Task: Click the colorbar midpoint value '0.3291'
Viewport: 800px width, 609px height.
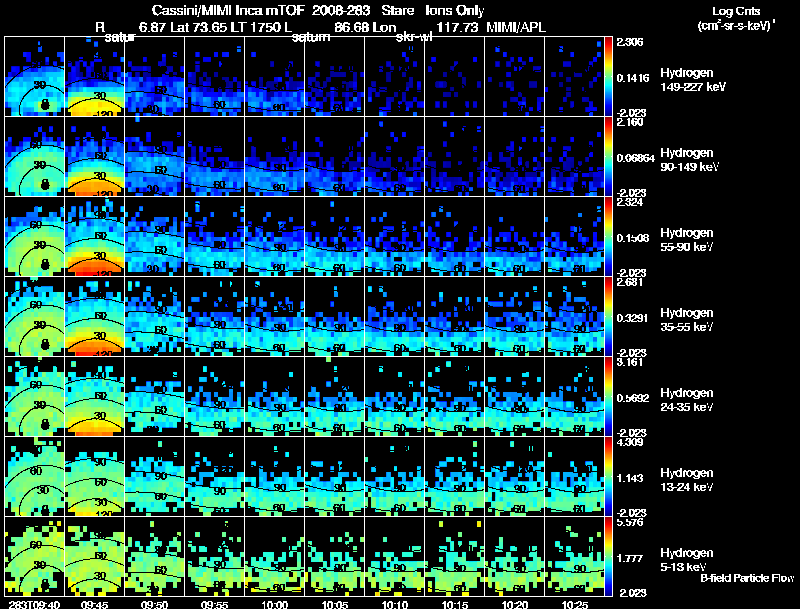Action: tap(633, 318)
